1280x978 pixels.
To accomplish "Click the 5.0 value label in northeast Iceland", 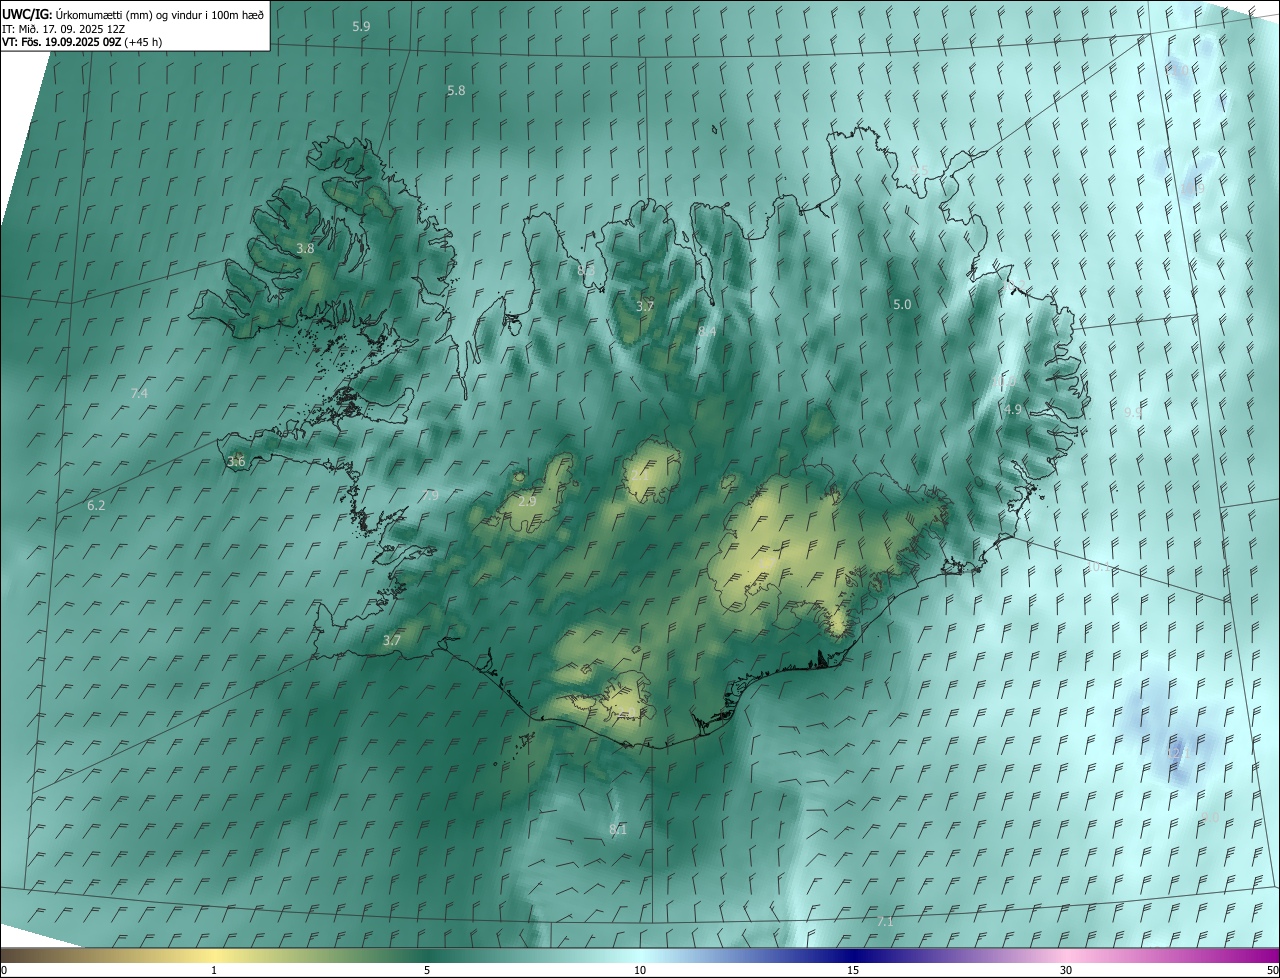I will pyautogui.click(x=902, y=304).
